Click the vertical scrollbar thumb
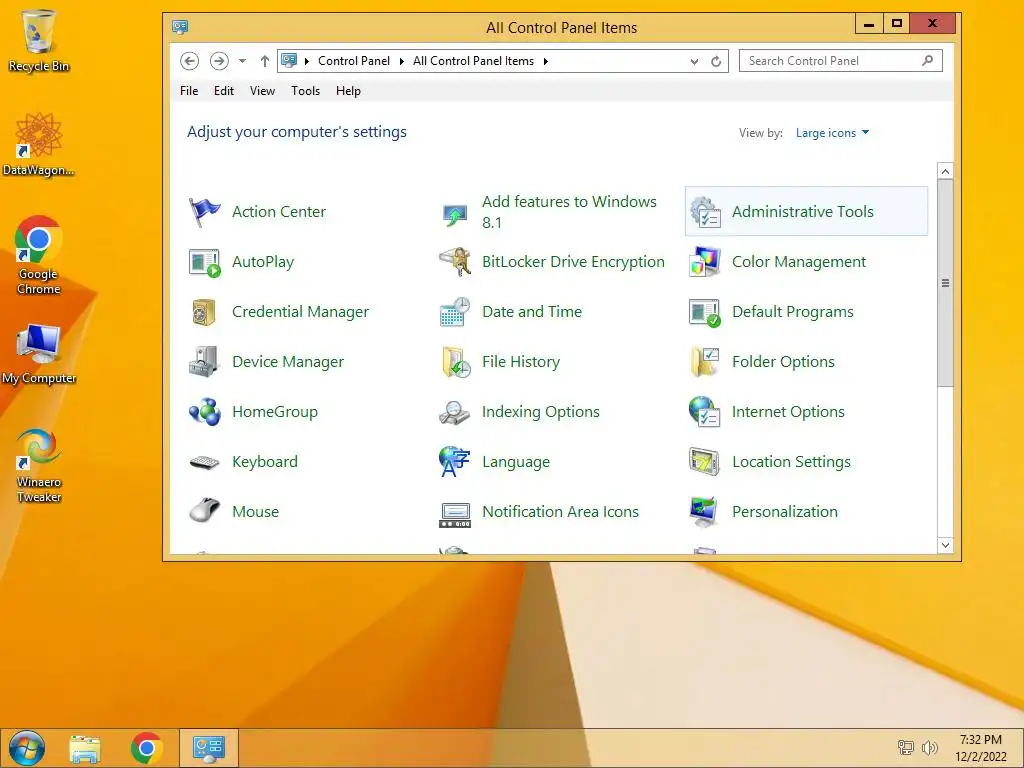This screenshot has width=1024, height=768. point(945,283)
